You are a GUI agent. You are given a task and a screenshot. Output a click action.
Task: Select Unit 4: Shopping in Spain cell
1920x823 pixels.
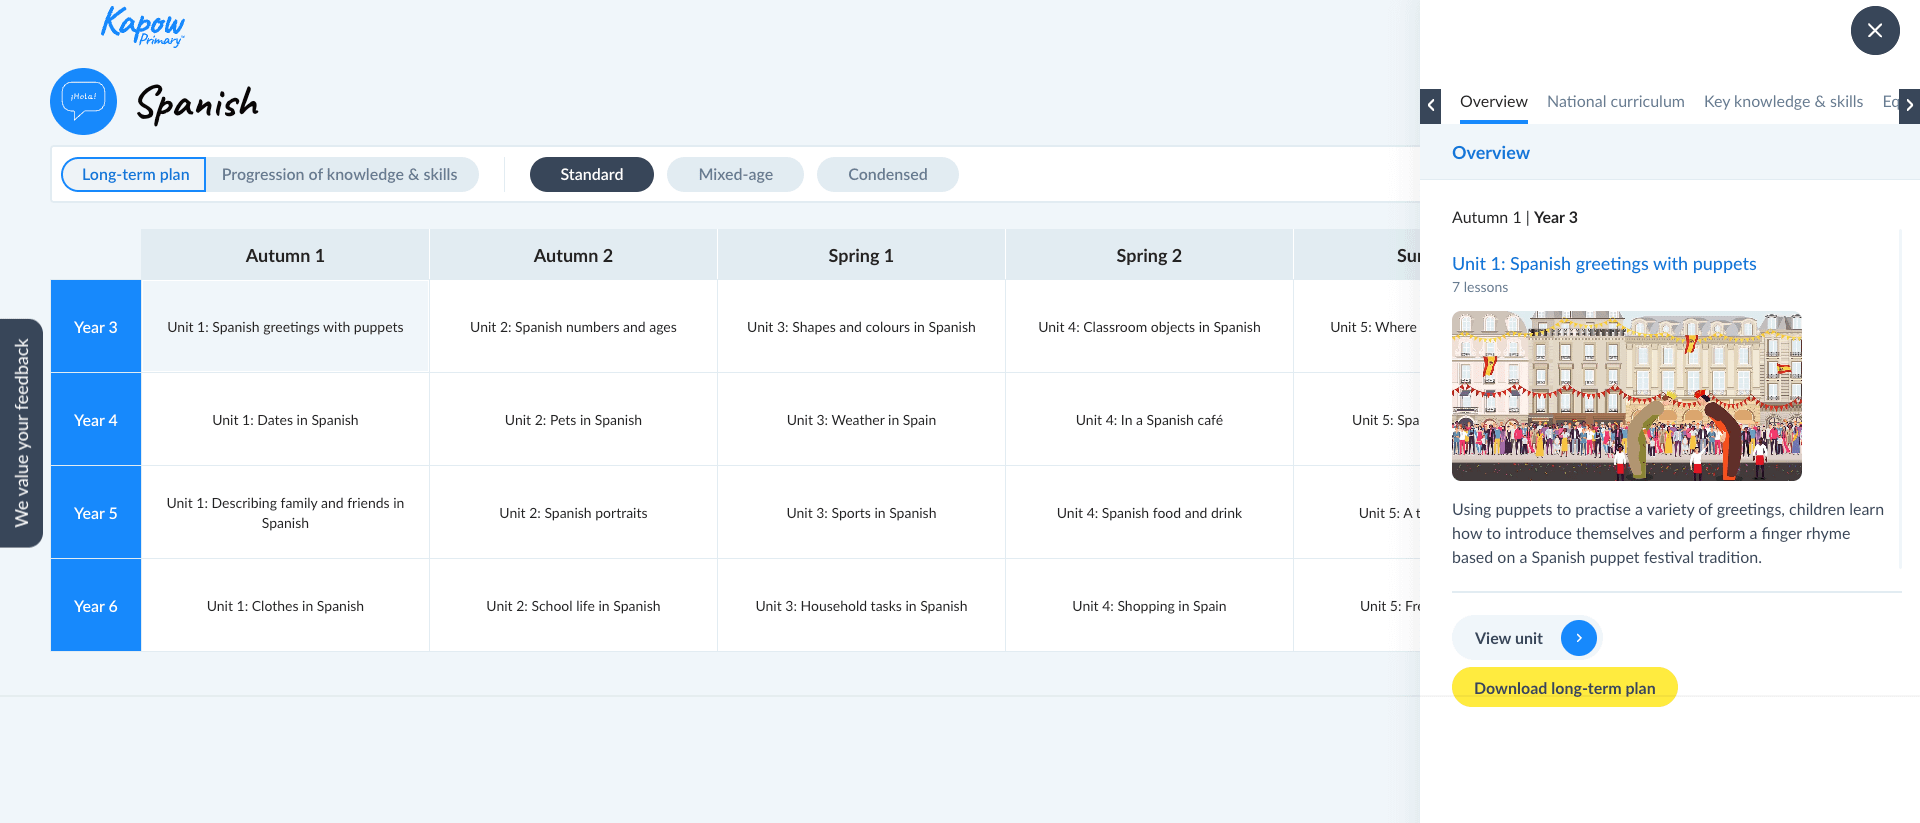[x=1149, y=606]
